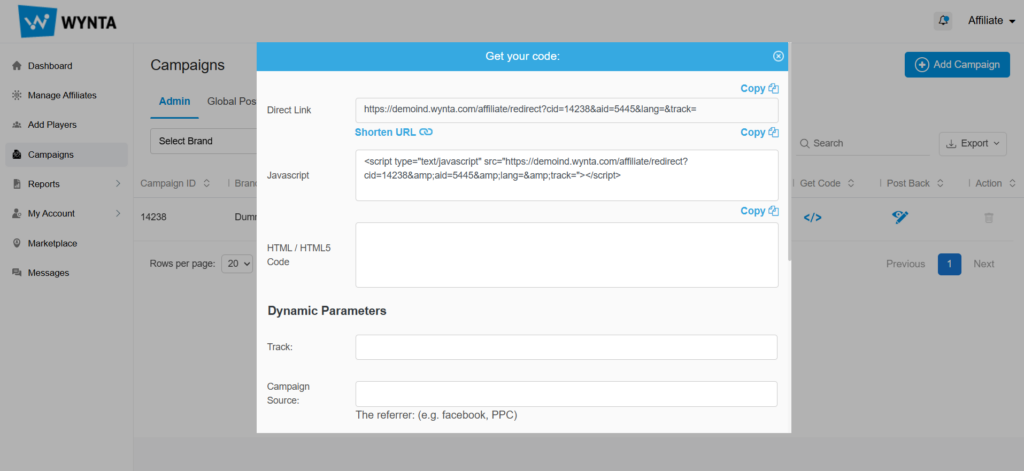Click page number 1
This screenshot has height=471, width=1024.
(x=950, y=264)
